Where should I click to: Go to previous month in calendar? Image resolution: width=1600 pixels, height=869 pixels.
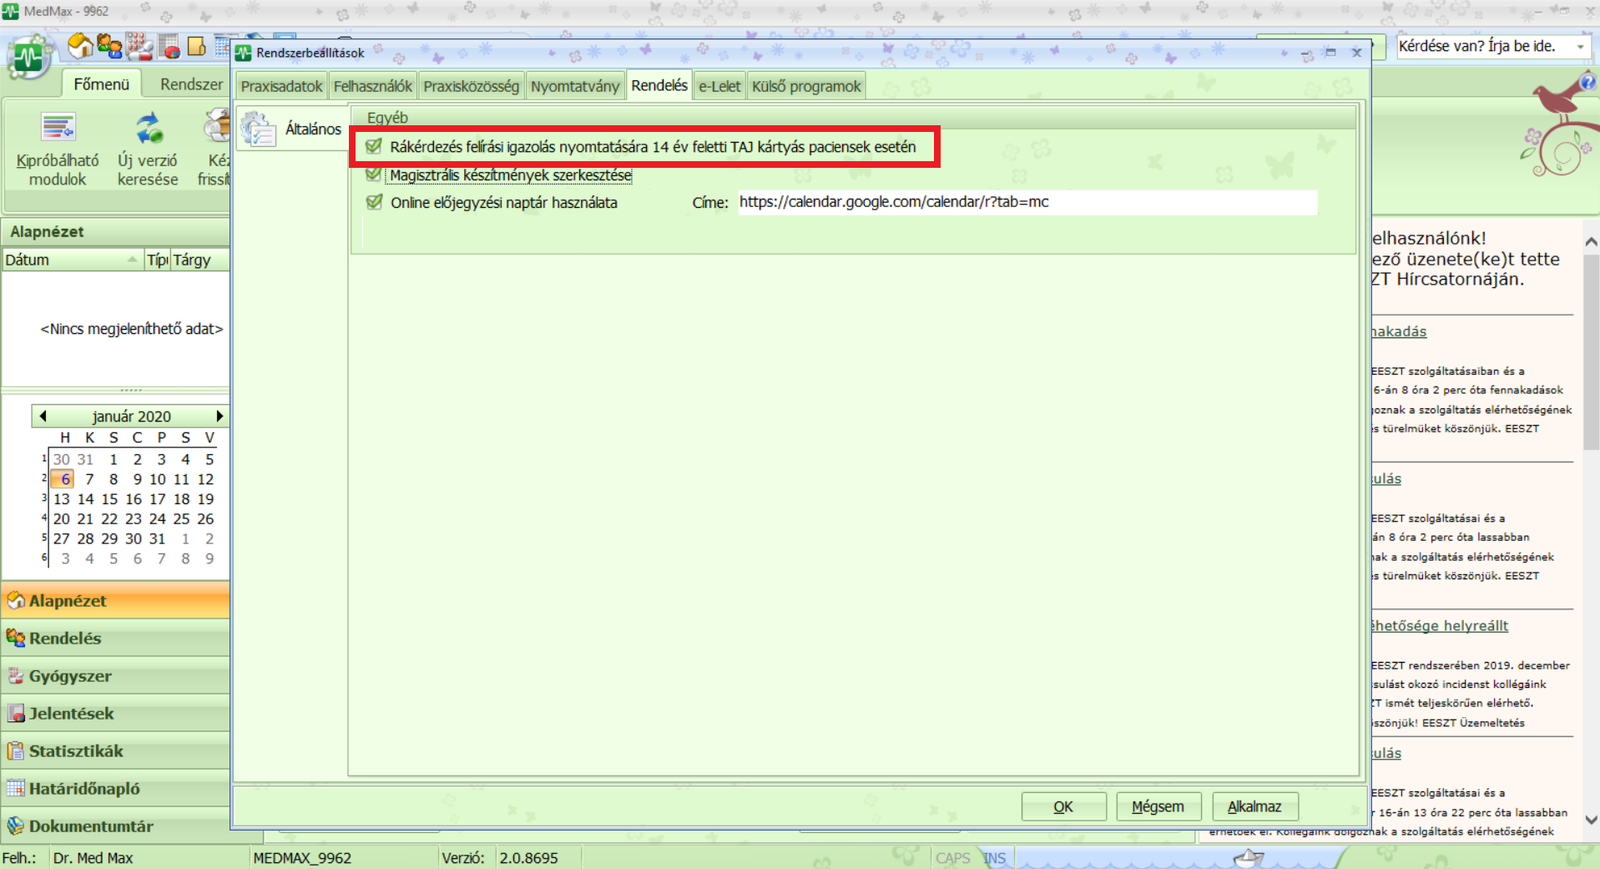click(42, 416)
